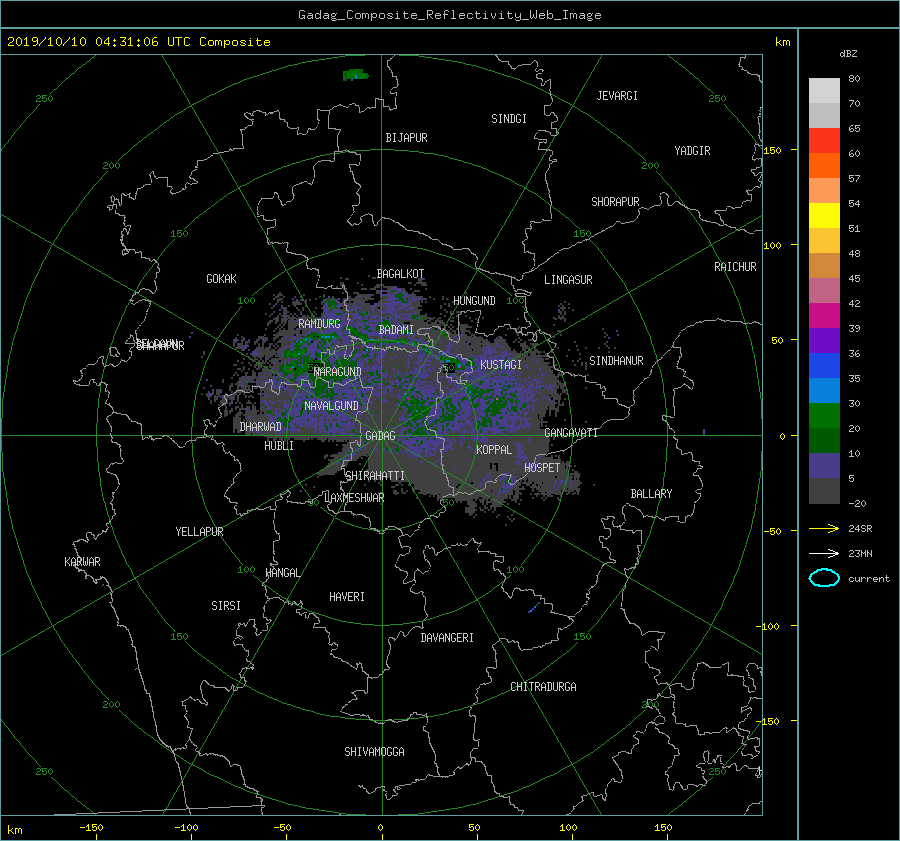900x841 pixels.
Task: Click the KUSTAGI city label
Action: pyautogui.click(x=501, y=365)
